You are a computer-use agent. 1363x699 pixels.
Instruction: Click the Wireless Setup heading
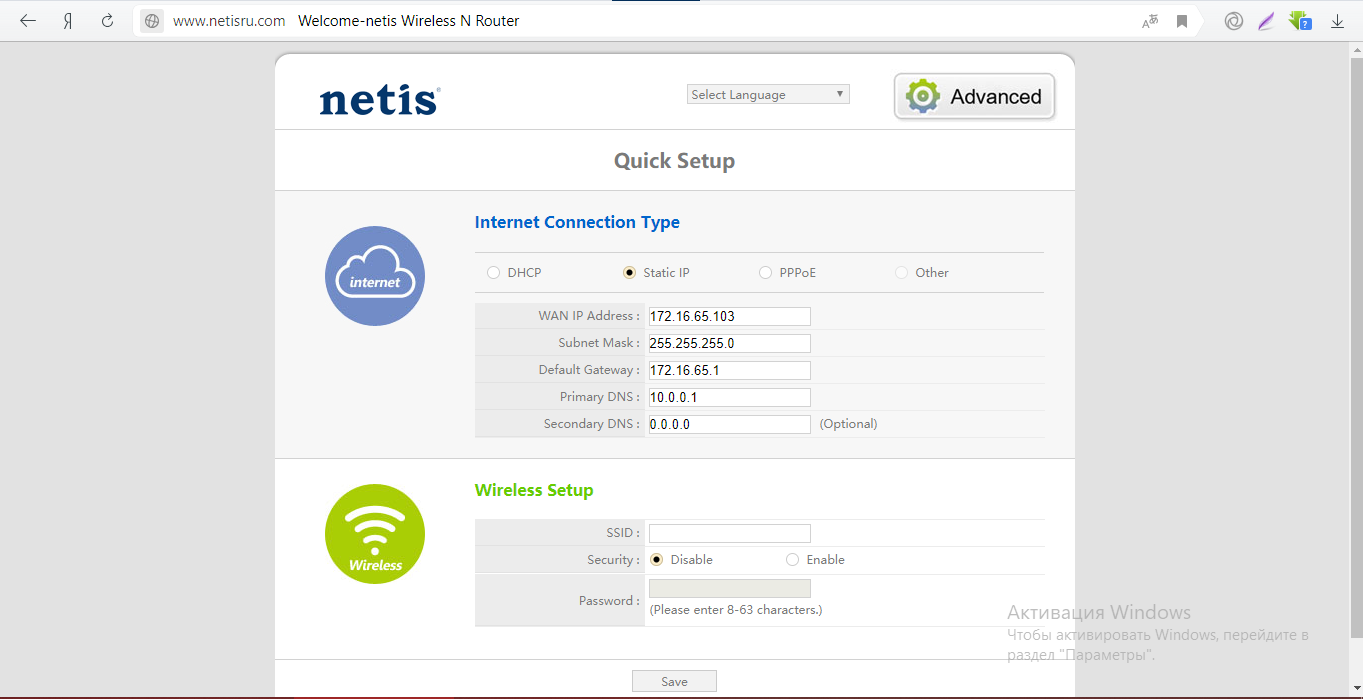point(534,490)
